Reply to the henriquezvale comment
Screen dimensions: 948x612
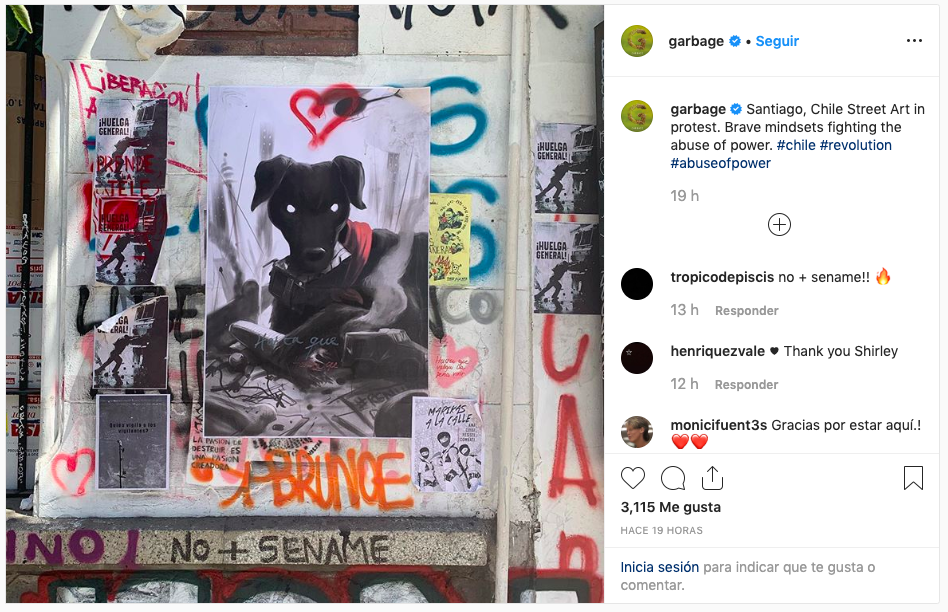coord(747,385)
